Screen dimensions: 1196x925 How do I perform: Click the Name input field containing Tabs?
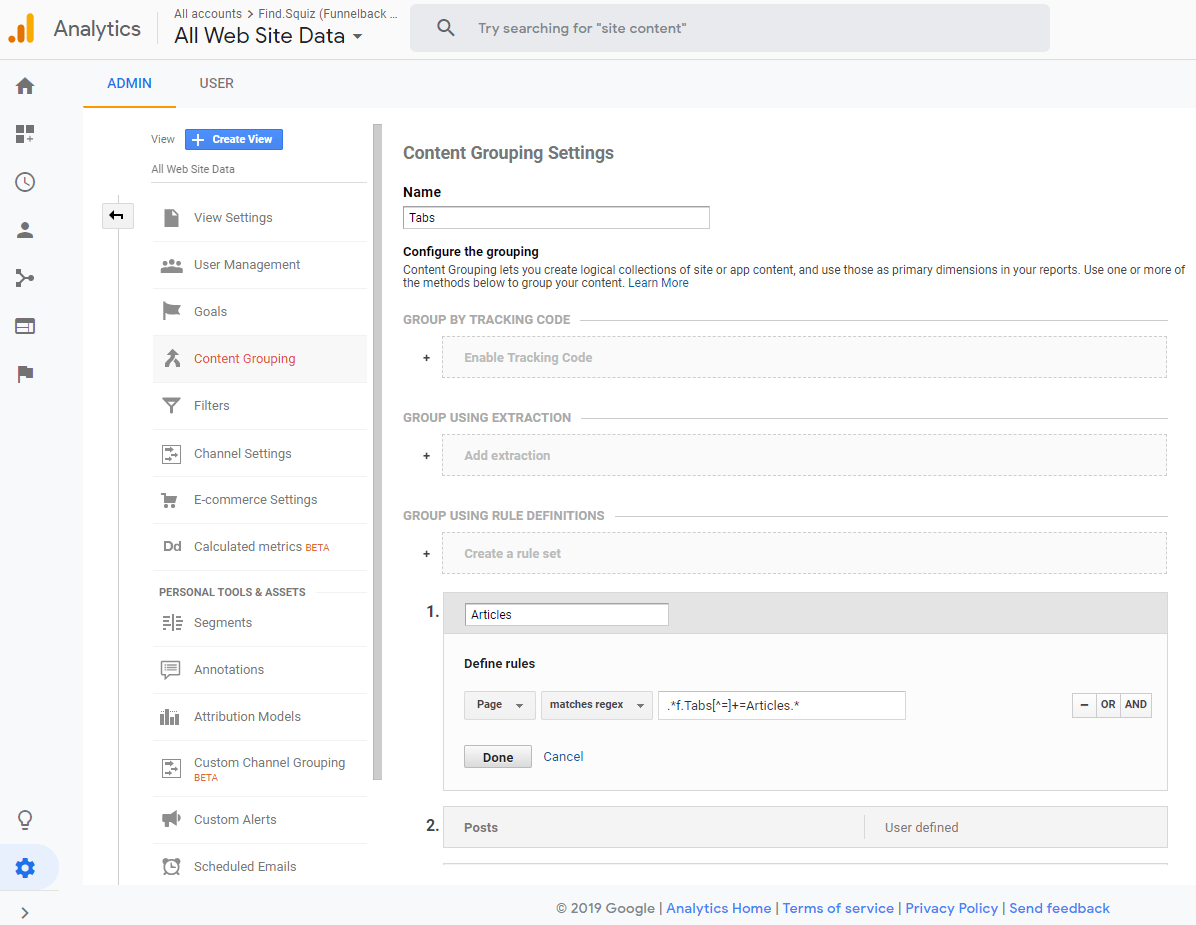556,218
